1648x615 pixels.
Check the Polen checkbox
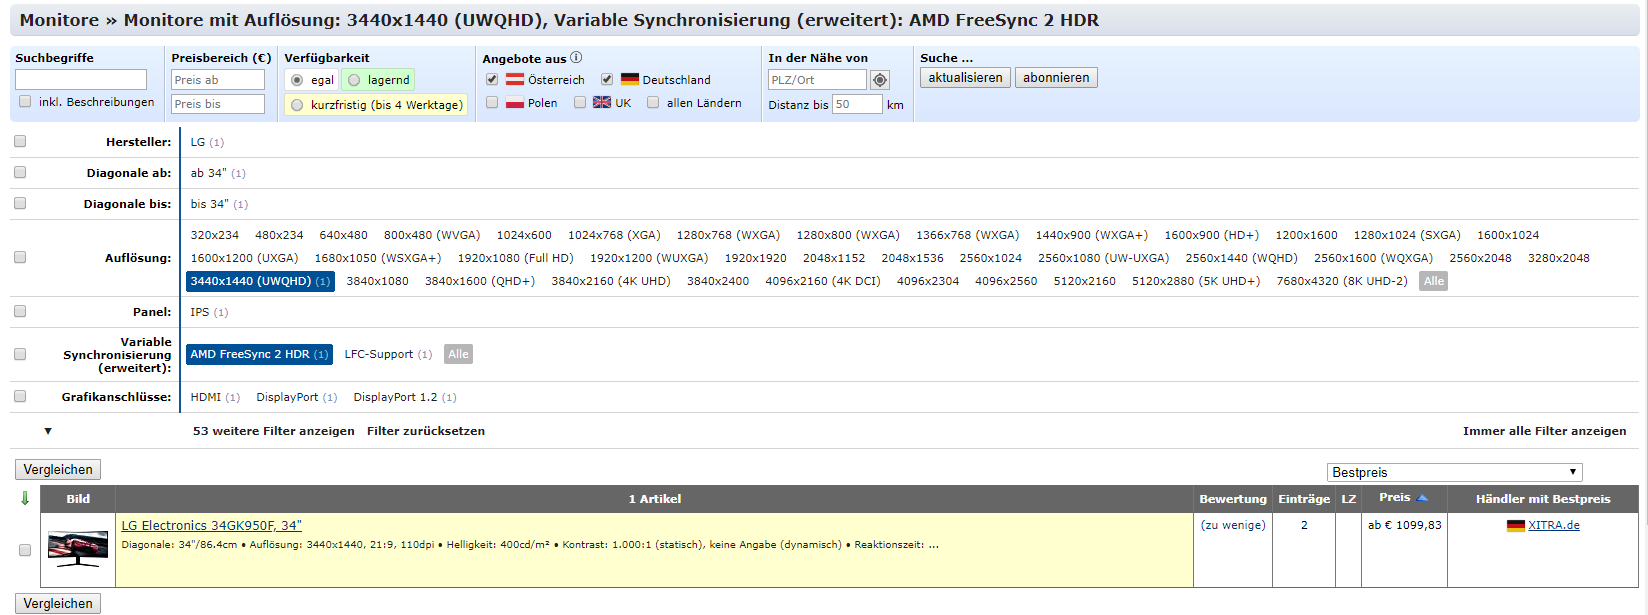pyautogui.click(x=492, y=102)
